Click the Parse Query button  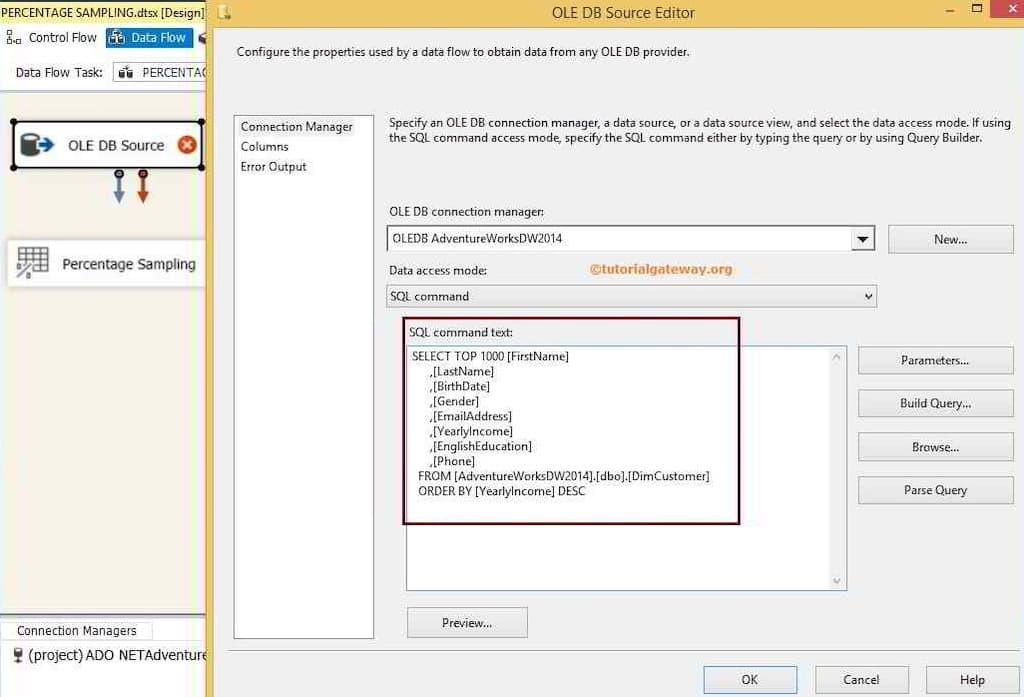pyautogui.click(x=935, y=491)
